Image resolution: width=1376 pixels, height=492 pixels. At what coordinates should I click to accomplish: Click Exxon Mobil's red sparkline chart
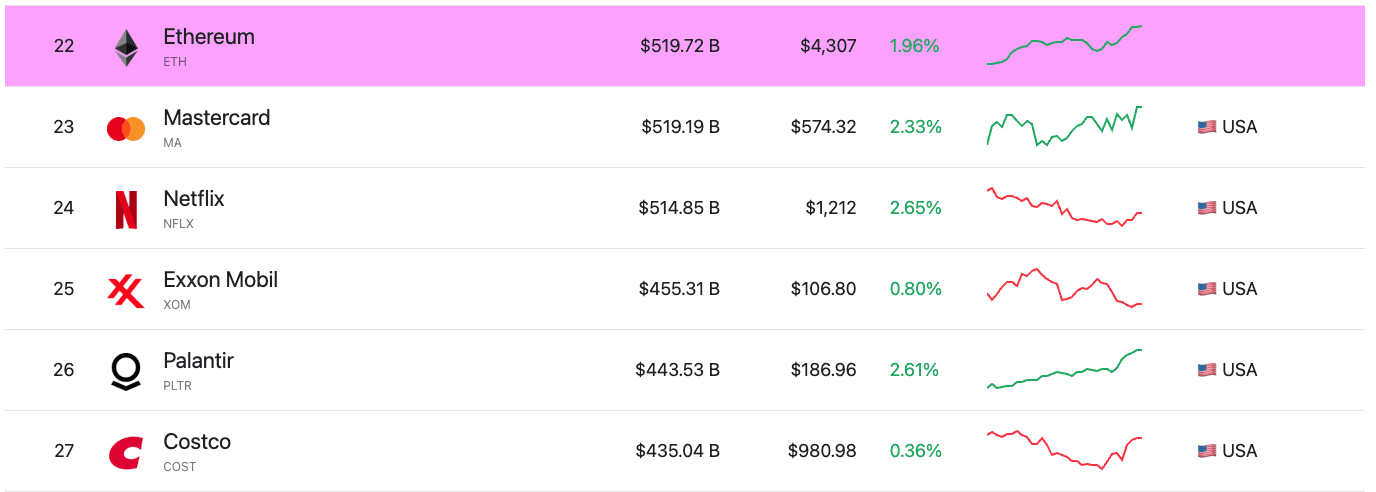(x=1064, y=288)
